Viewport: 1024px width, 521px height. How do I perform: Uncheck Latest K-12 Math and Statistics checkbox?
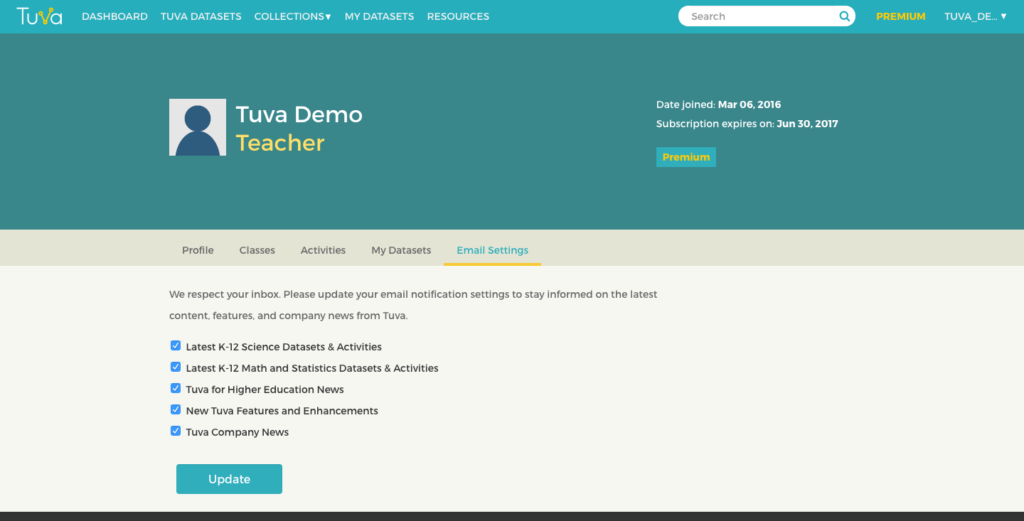click(176, 367)
